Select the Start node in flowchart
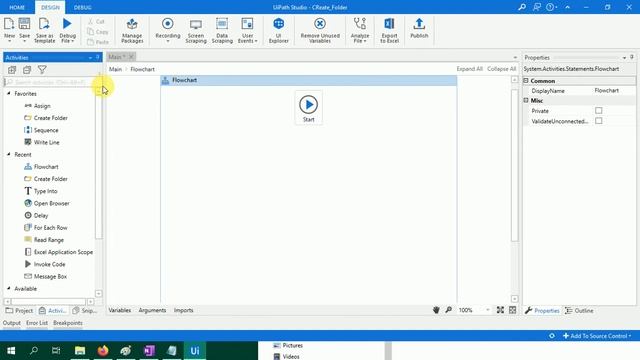This screenshot has height=360, width=640. 309,108
